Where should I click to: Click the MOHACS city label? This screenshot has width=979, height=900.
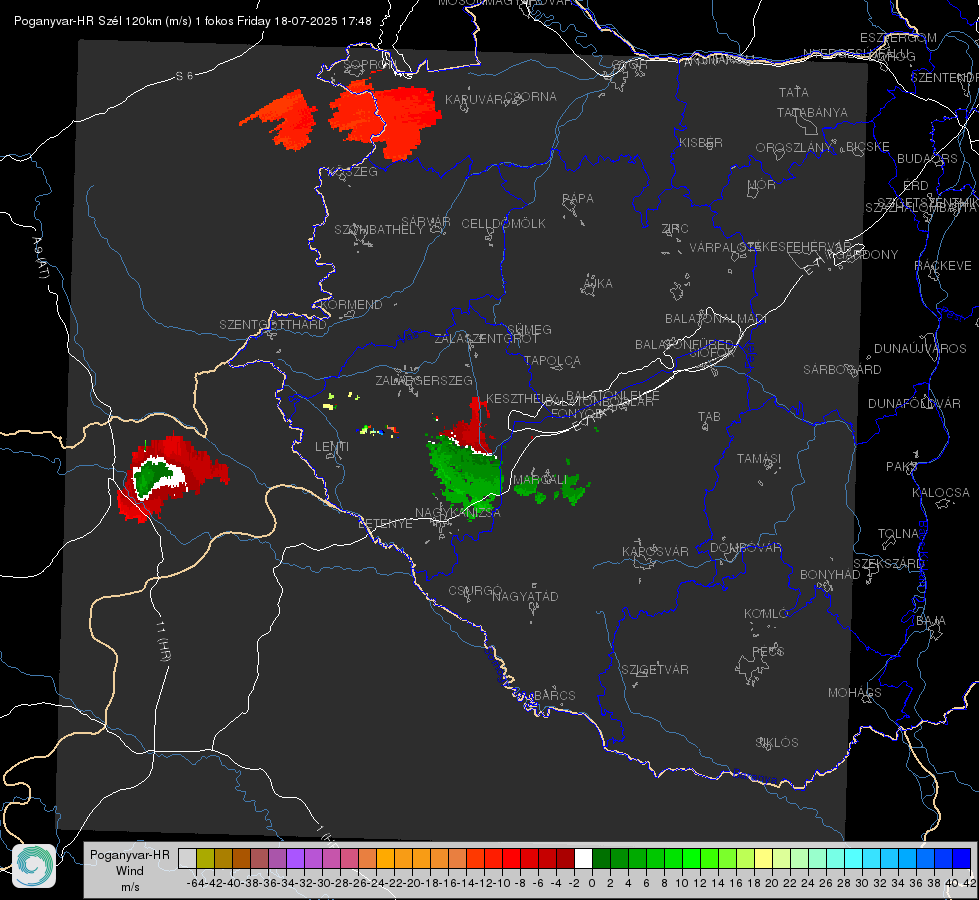coord(855,693)
